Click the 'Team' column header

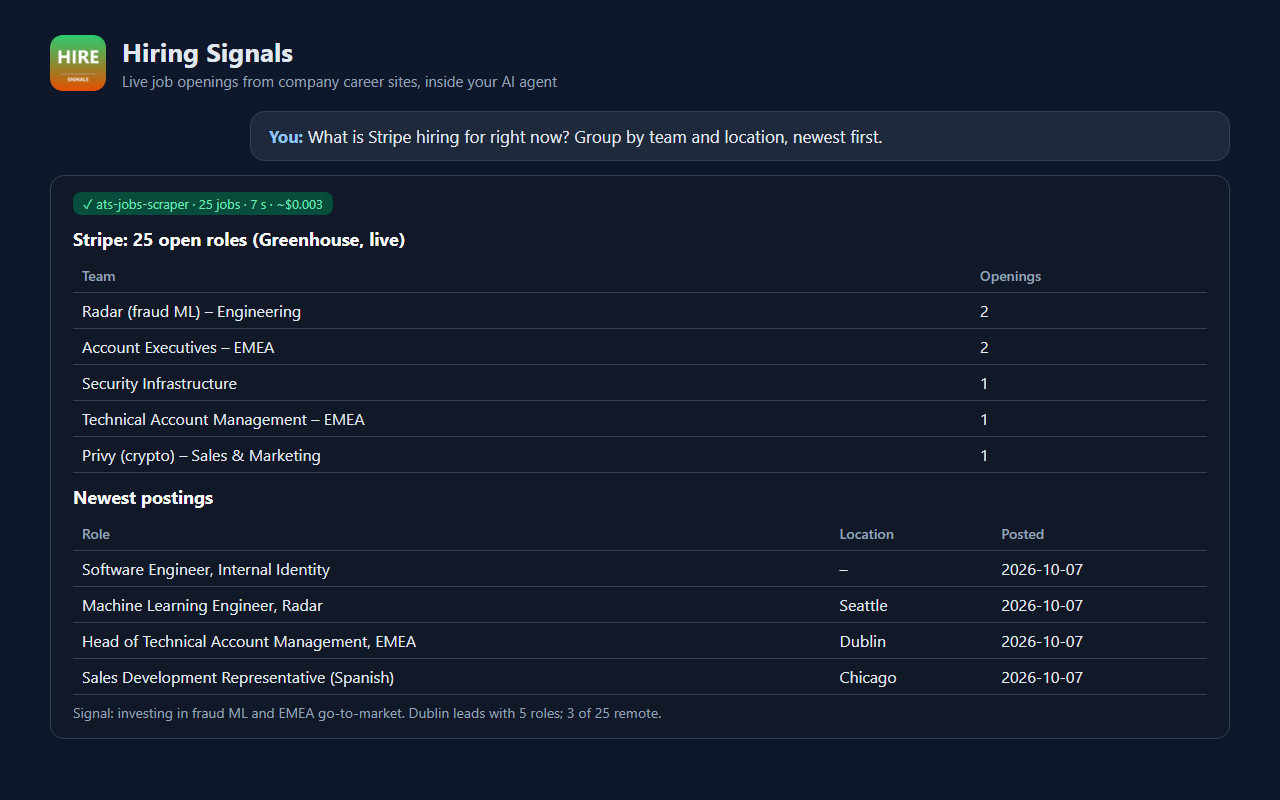98,276
